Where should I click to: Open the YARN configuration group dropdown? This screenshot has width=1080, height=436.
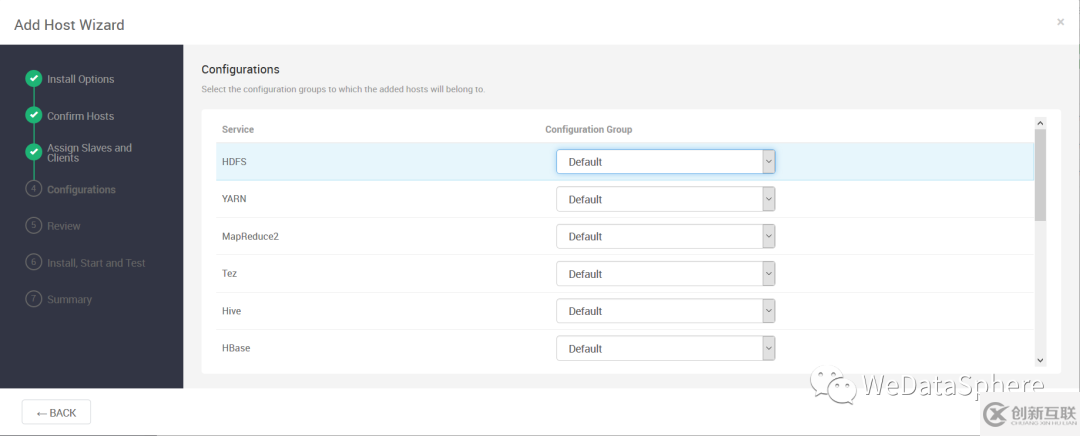pos(665,199)
